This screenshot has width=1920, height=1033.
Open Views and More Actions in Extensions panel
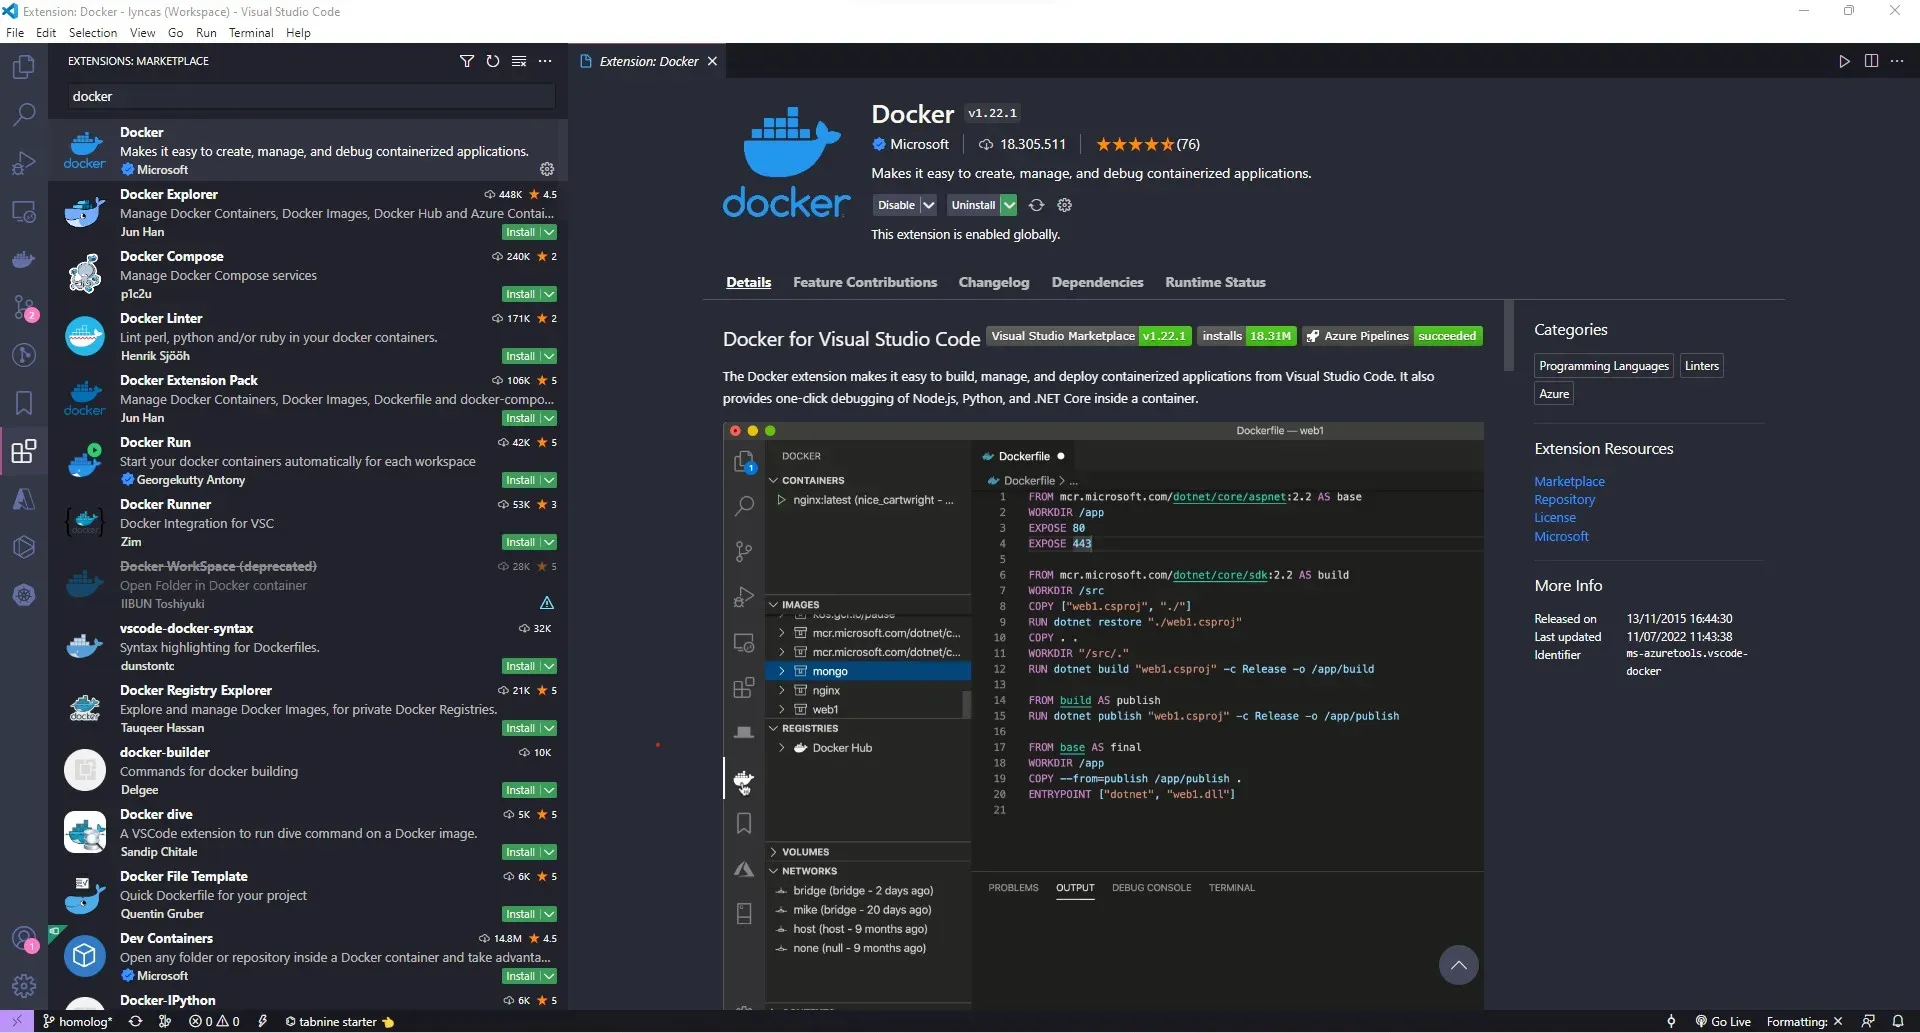tap(545, 61)
